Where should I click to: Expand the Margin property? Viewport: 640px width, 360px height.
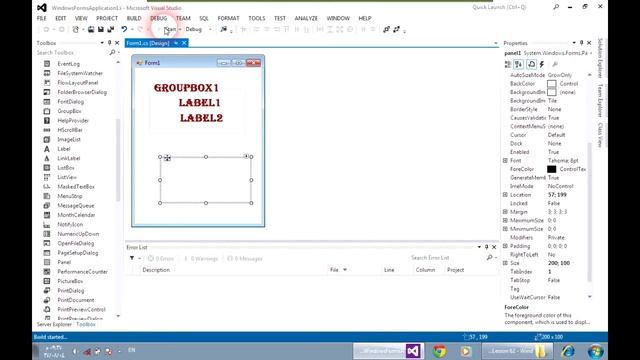point(505,212)
